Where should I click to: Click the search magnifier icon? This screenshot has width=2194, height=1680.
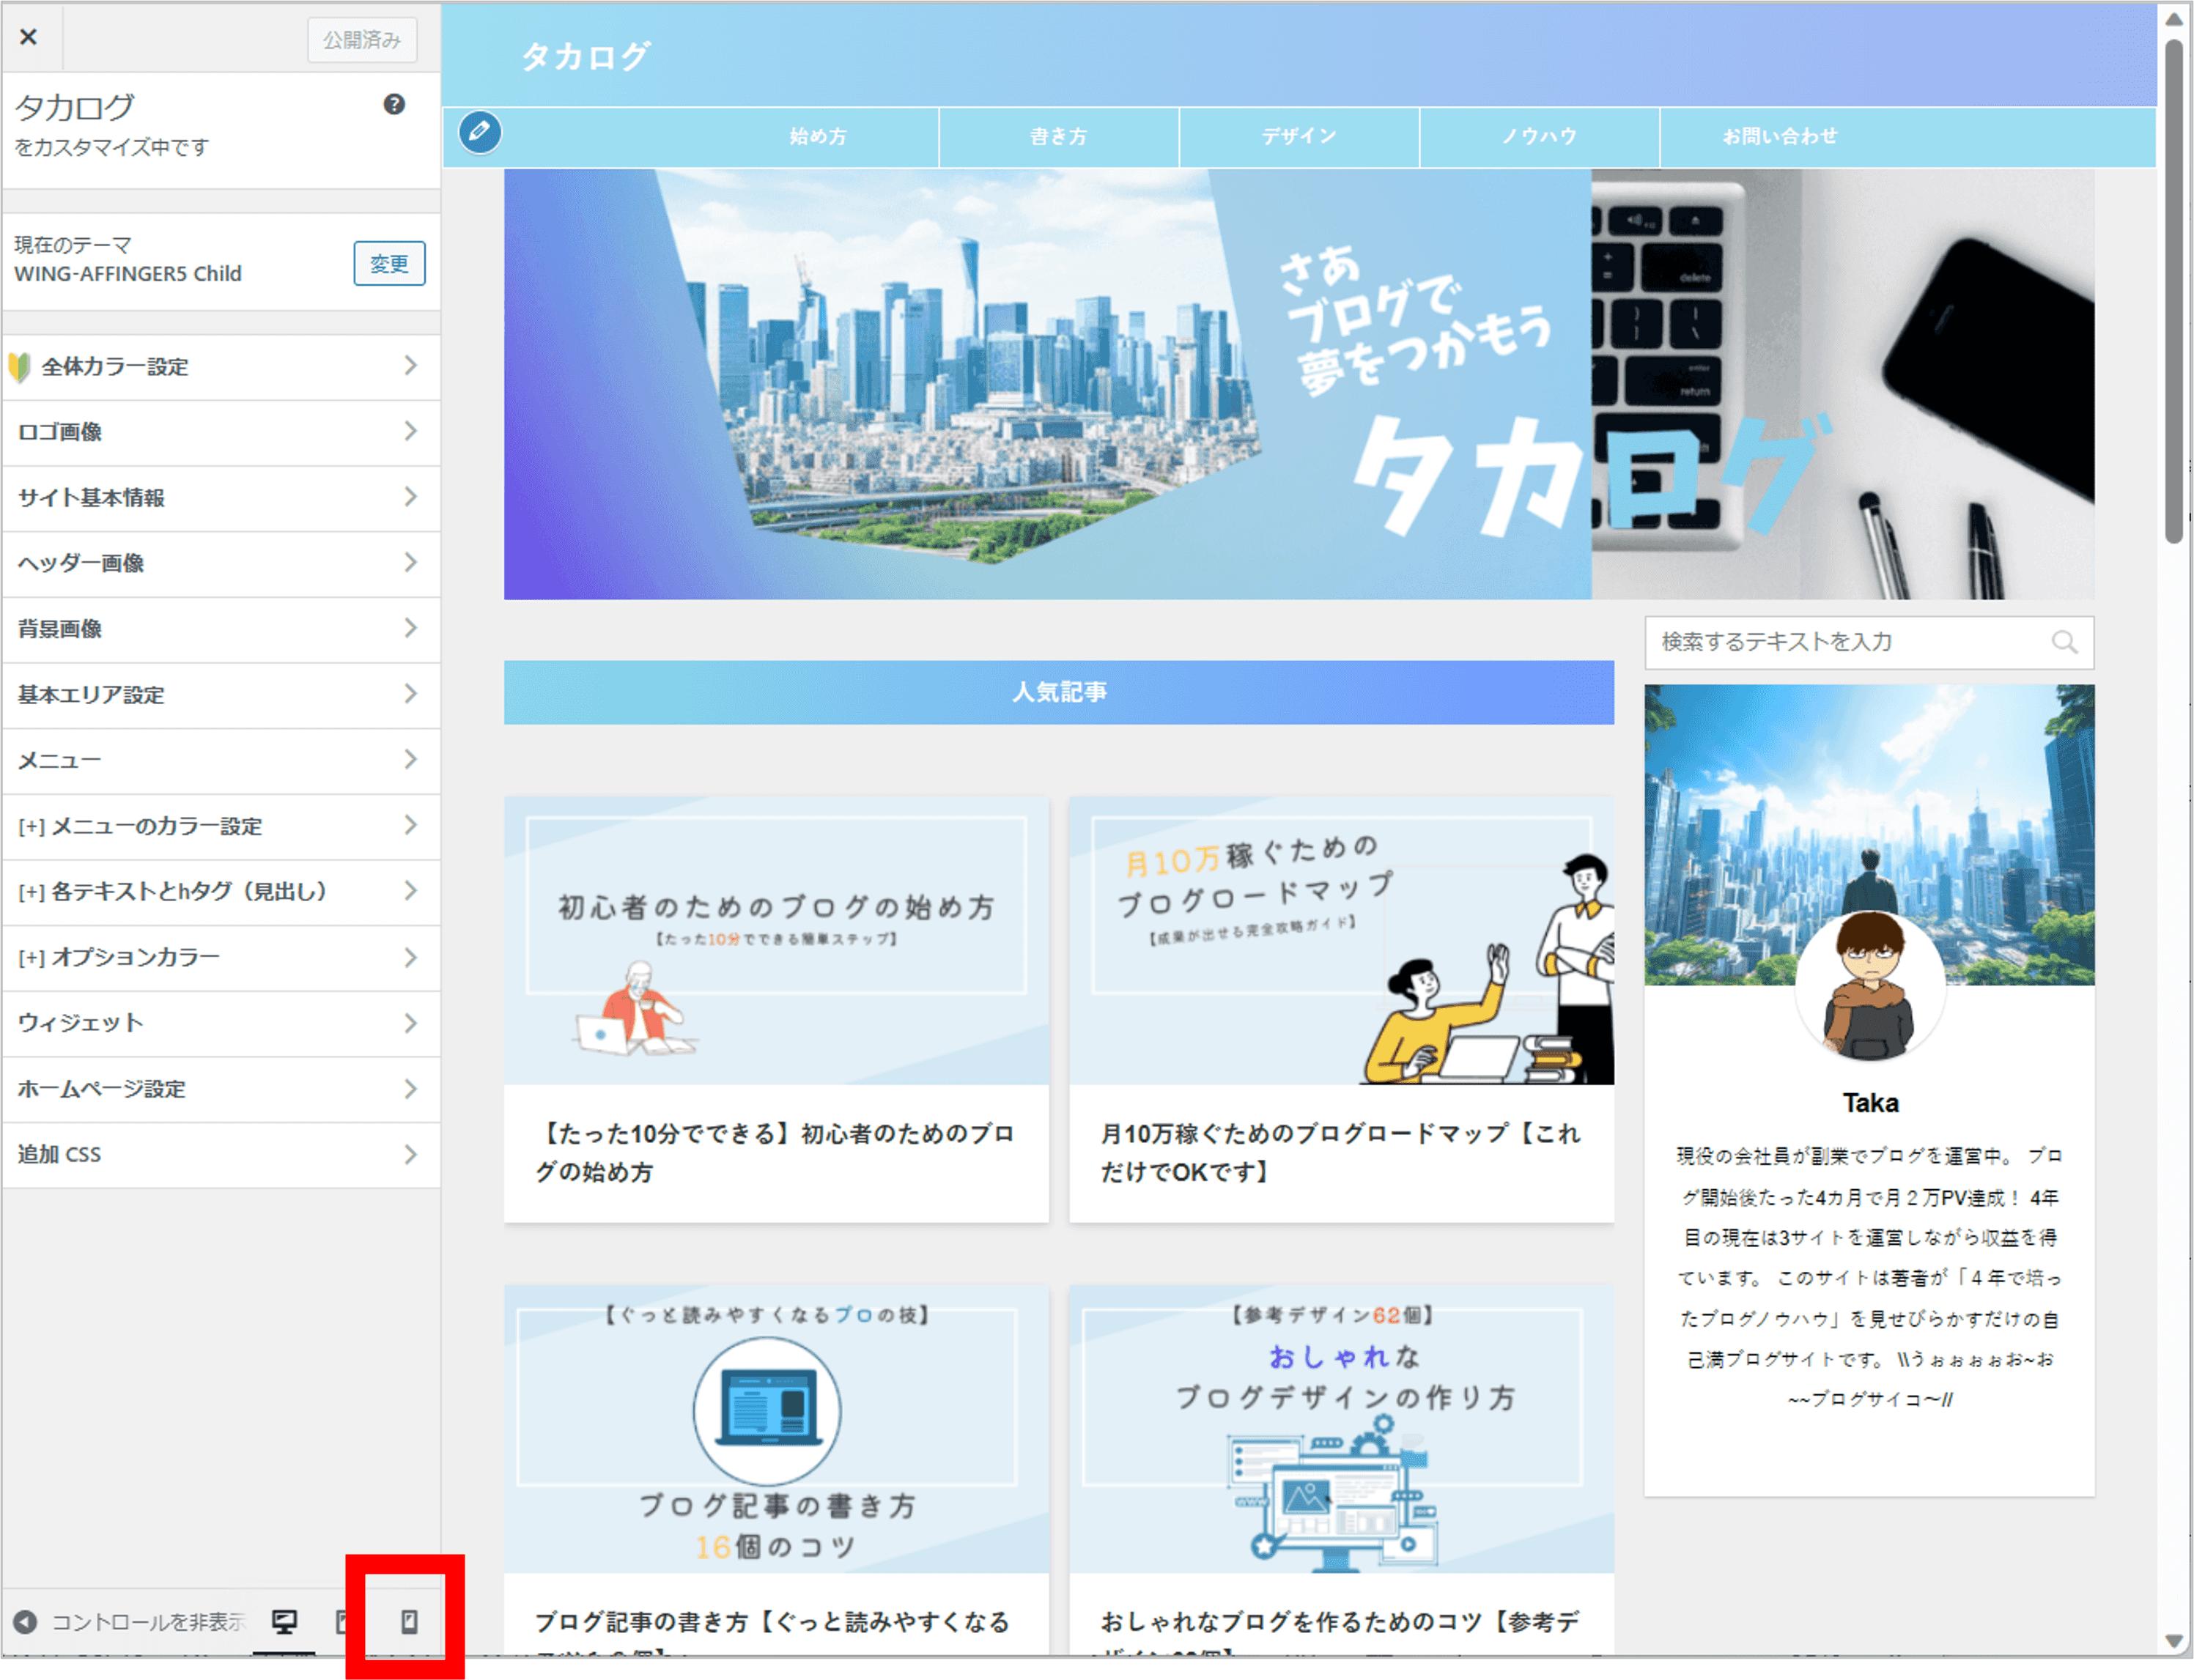[2064, 642]
